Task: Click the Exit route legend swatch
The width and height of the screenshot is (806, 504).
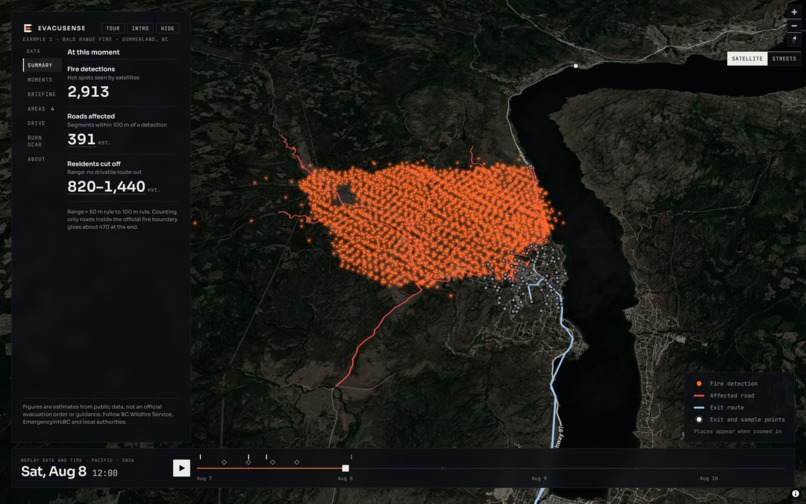Action: (x=699, y=407)
